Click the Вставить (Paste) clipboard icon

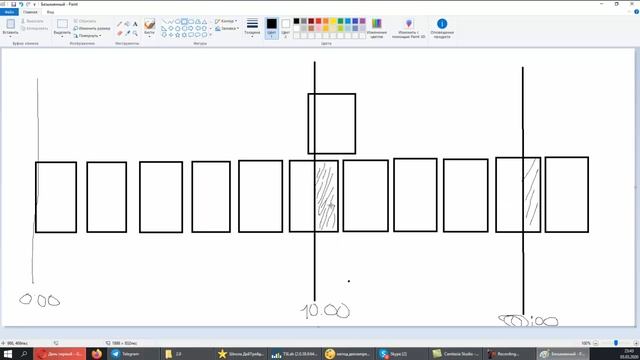click(11, 24)
